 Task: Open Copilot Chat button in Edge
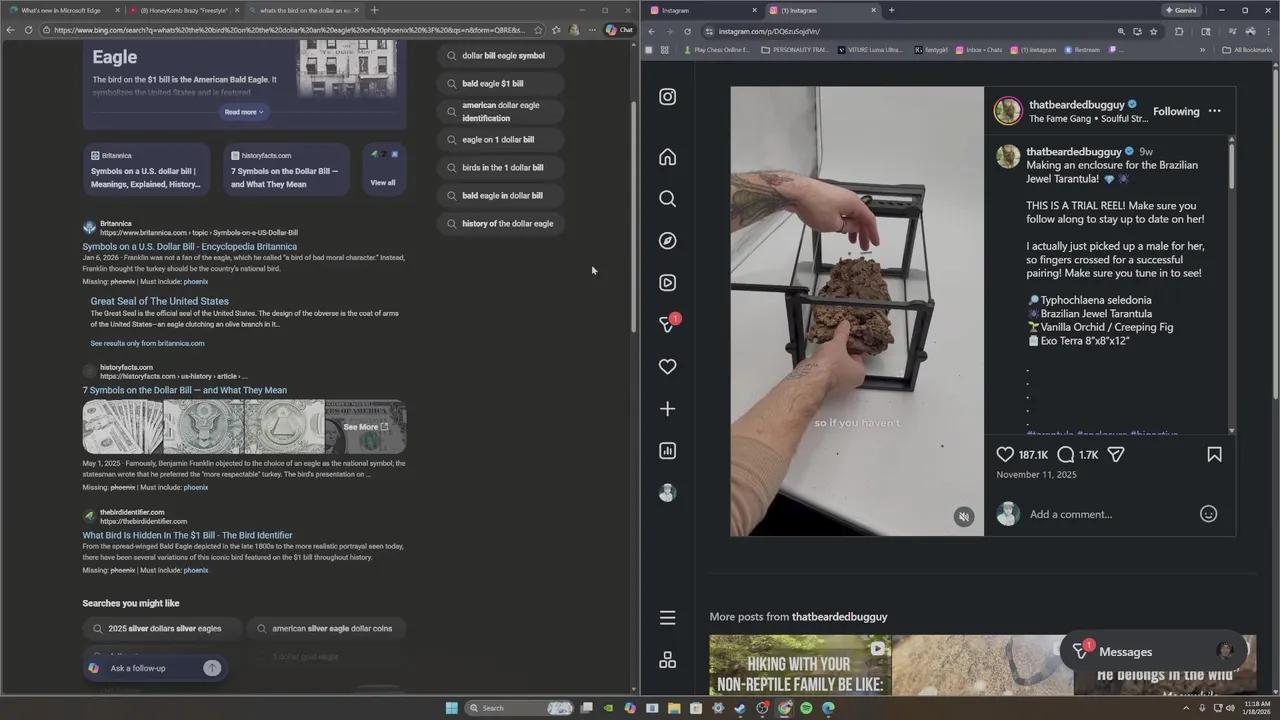(x=620, y=30)
